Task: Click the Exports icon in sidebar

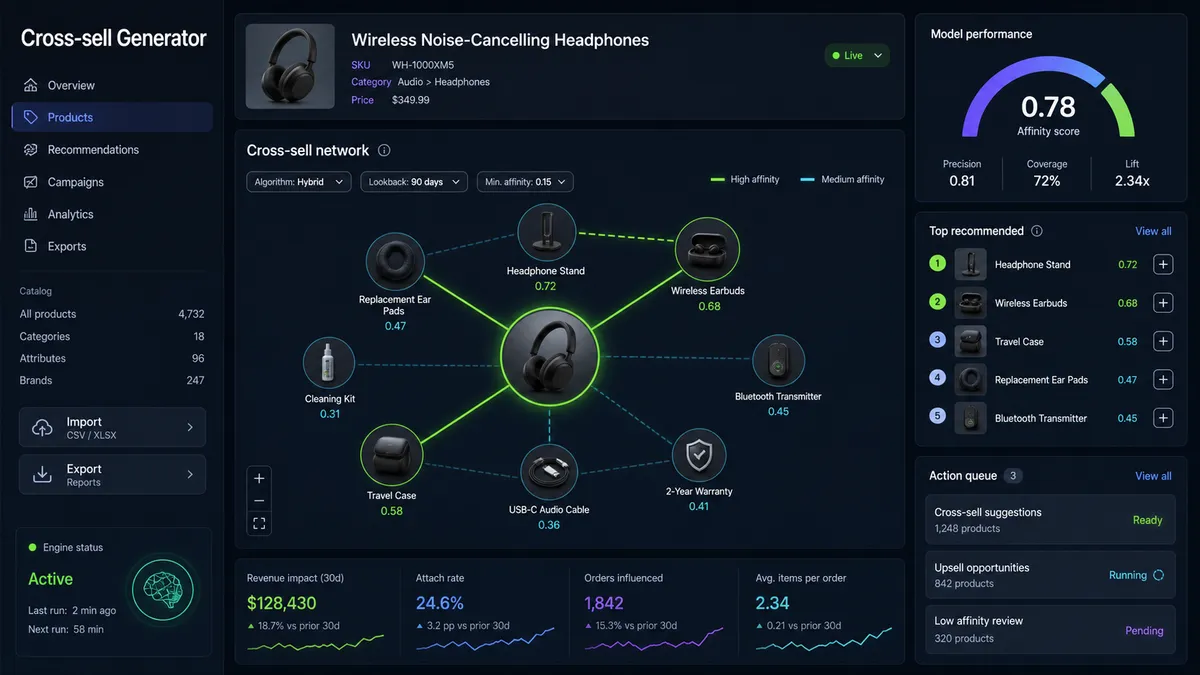Action: pos(30,246)
